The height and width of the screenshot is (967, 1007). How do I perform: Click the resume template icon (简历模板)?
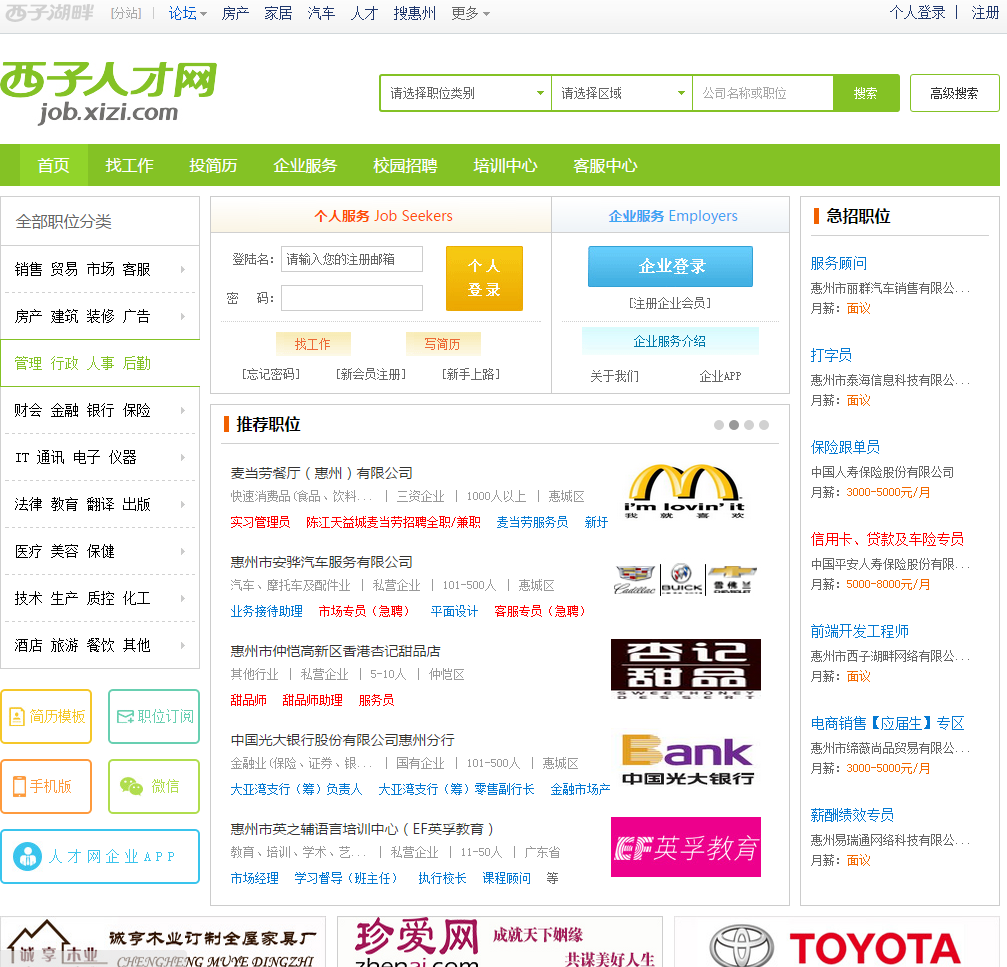[x=17, y=717]
